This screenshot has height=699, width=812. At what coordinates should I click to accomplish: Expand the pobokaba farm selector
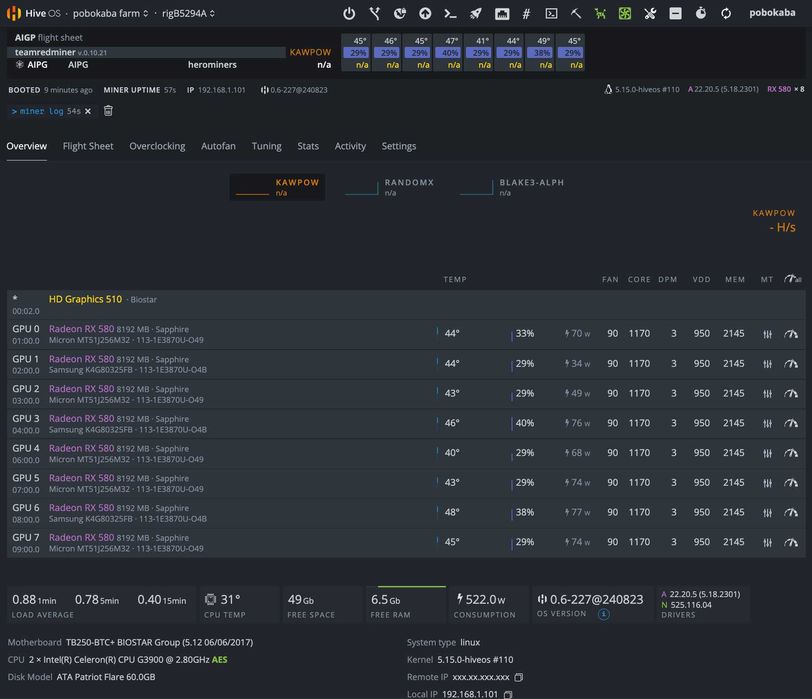pos(110,13)
